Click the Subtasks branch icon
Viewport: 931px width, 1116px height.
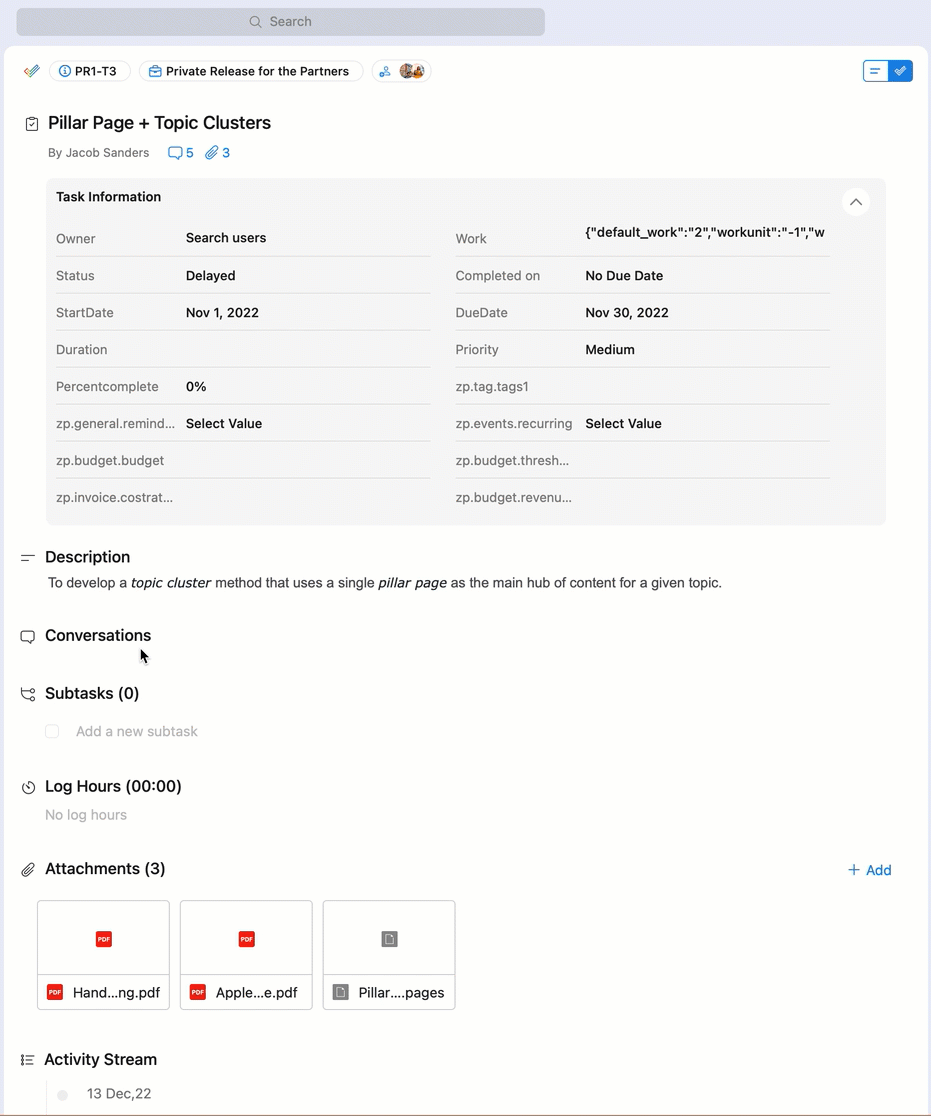click(x=28, y=694)
